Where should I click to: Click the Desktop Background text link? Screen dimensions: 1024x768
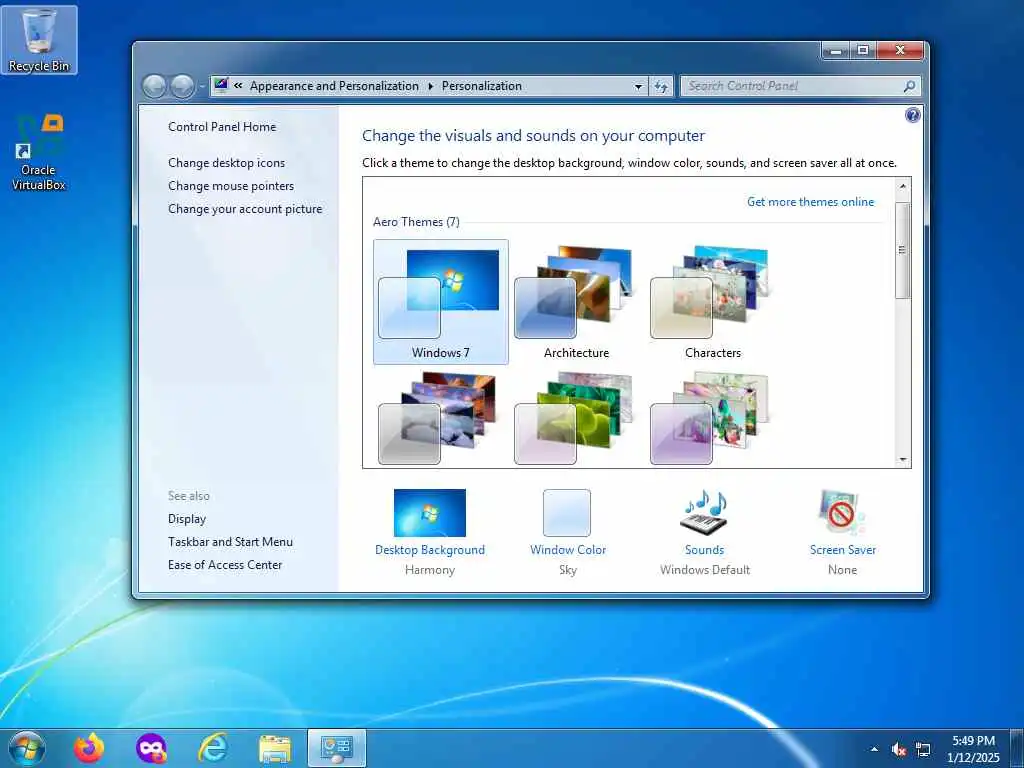click(x=430, y=550)
